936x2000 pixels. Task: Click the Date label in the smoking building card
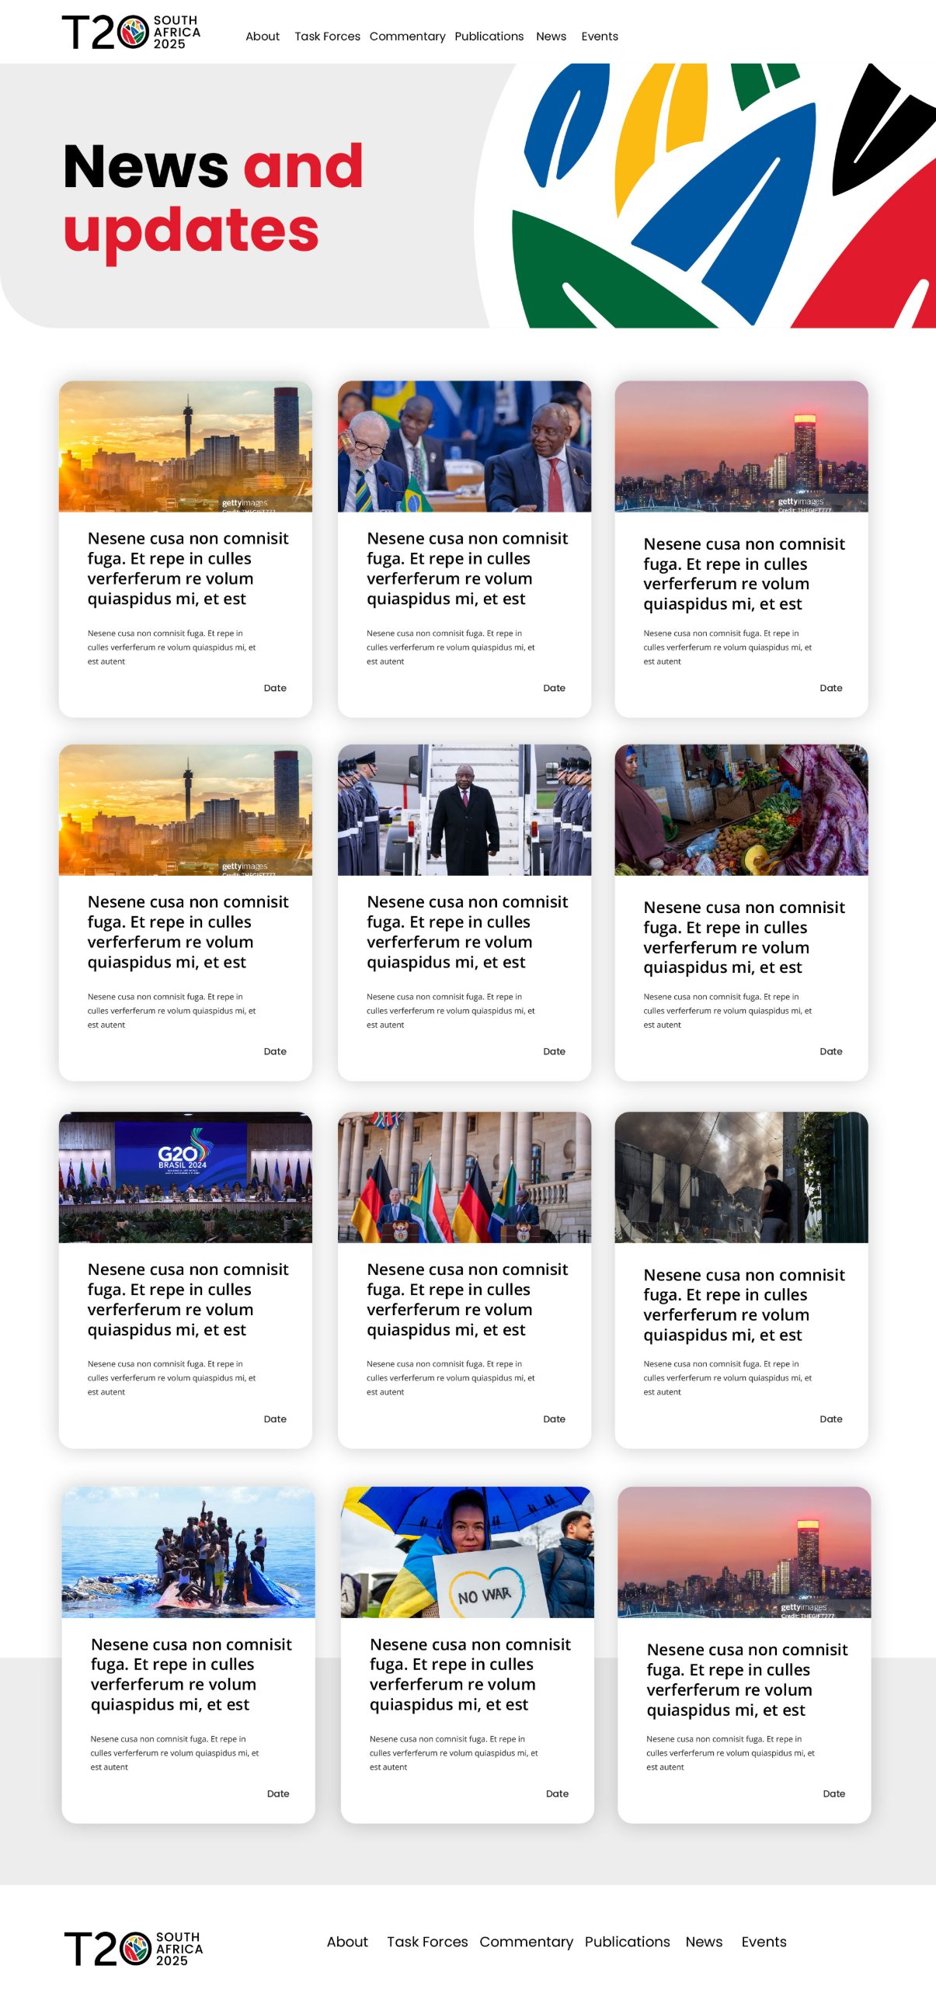pos(831,1419)
